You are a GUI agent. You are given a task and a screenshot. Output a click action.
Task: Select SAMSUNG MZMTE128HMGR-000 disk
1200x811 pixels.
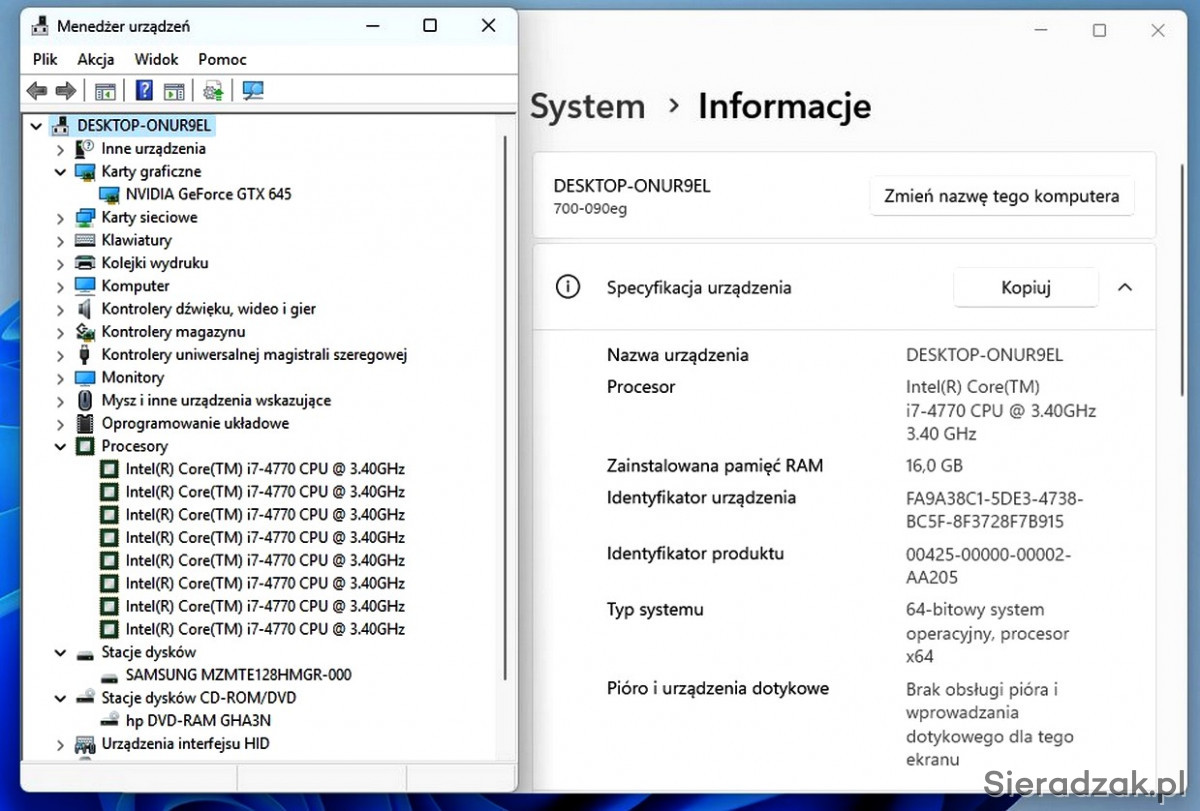coord(238,675)
